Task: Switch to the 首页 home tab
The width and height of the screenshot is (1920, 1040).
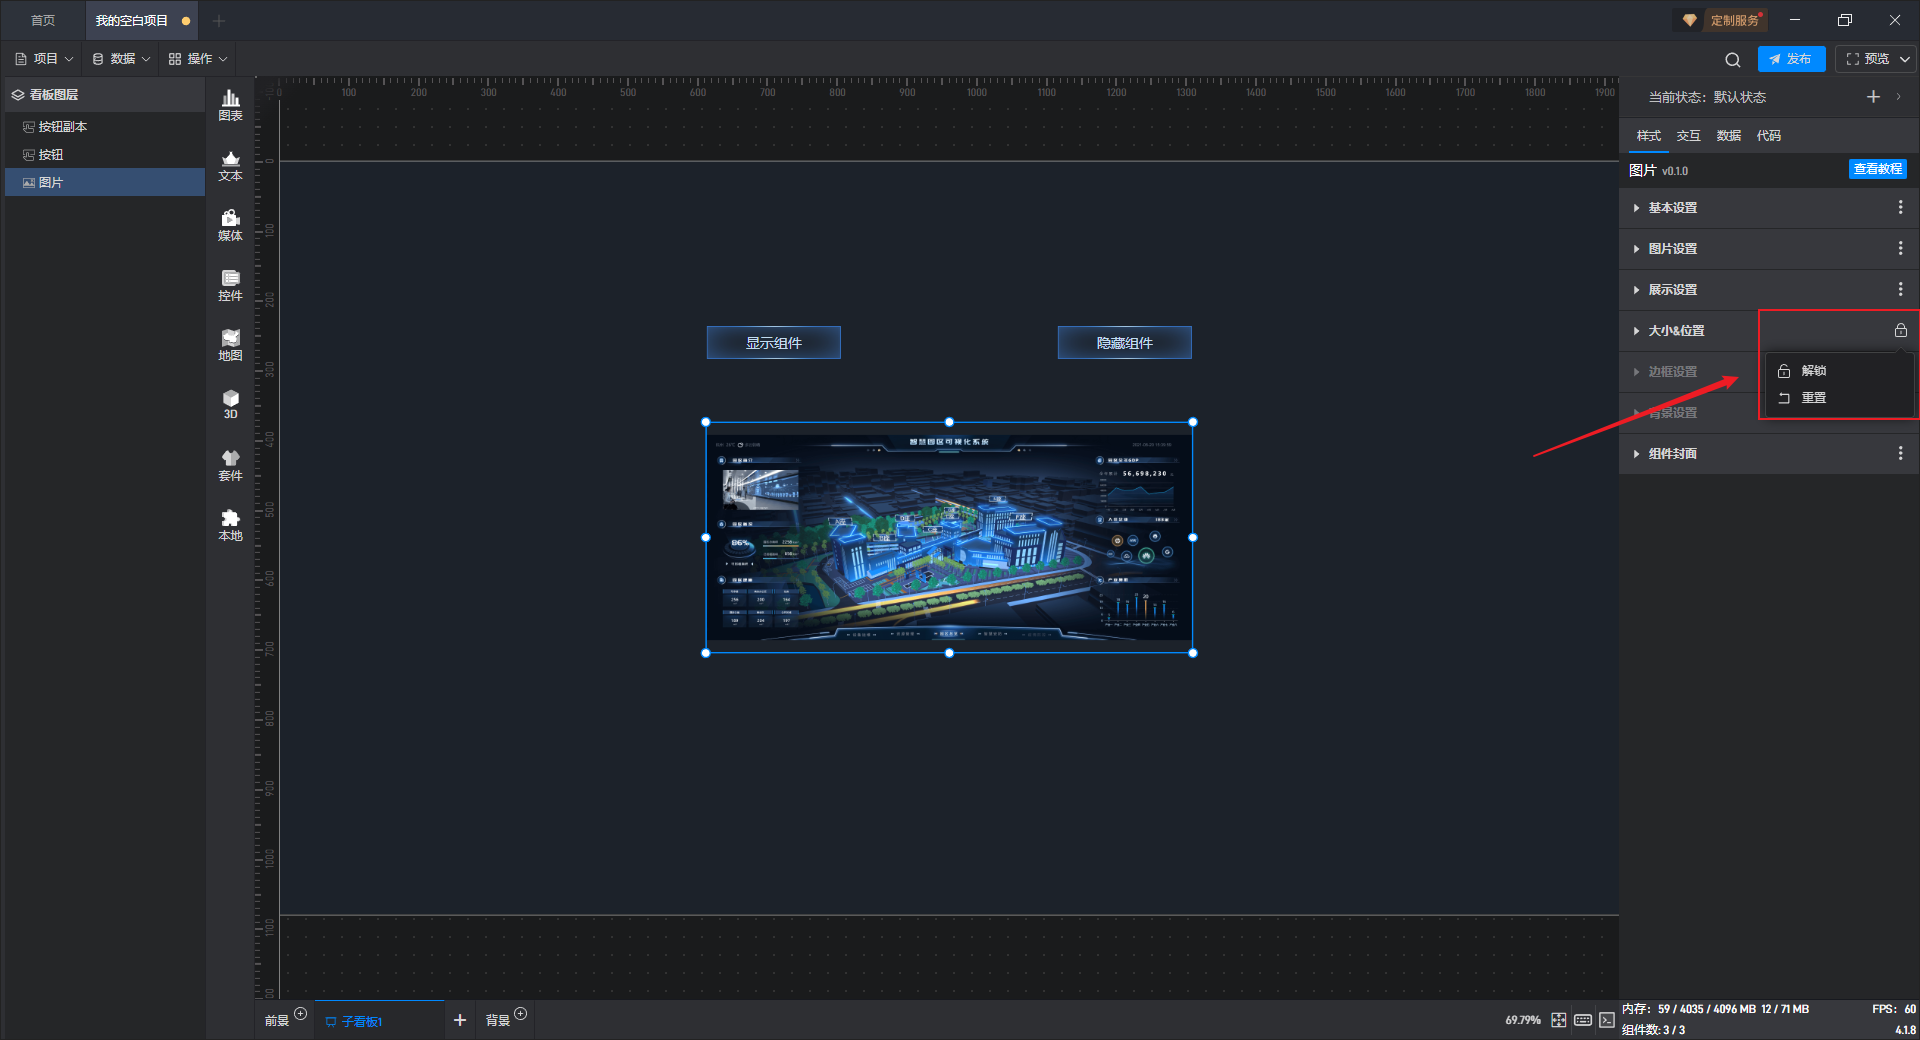Action: tap(43, 21)
